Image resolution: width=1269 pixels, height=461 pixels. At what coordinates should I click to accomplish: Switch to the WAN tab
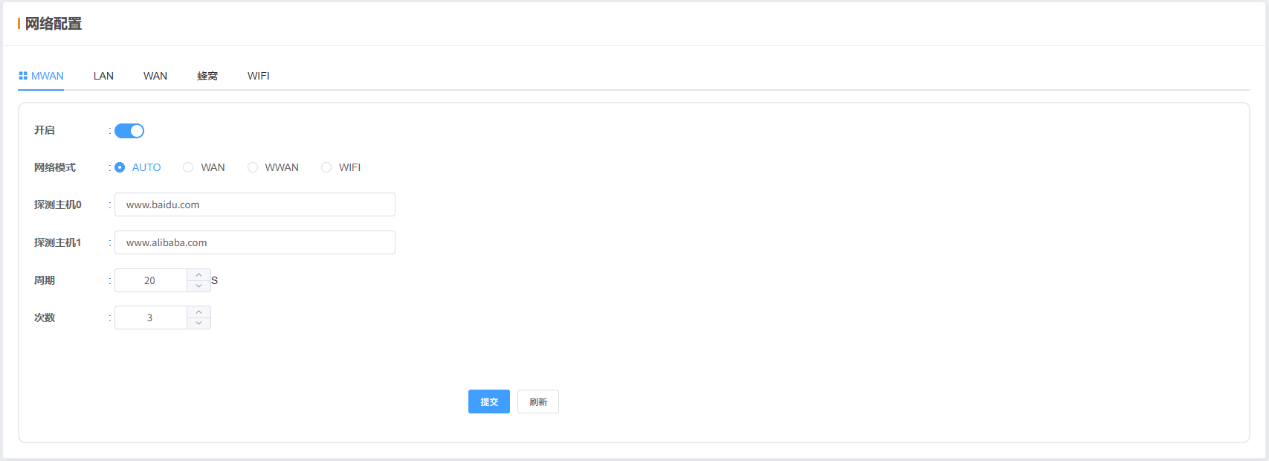point(155,76)
